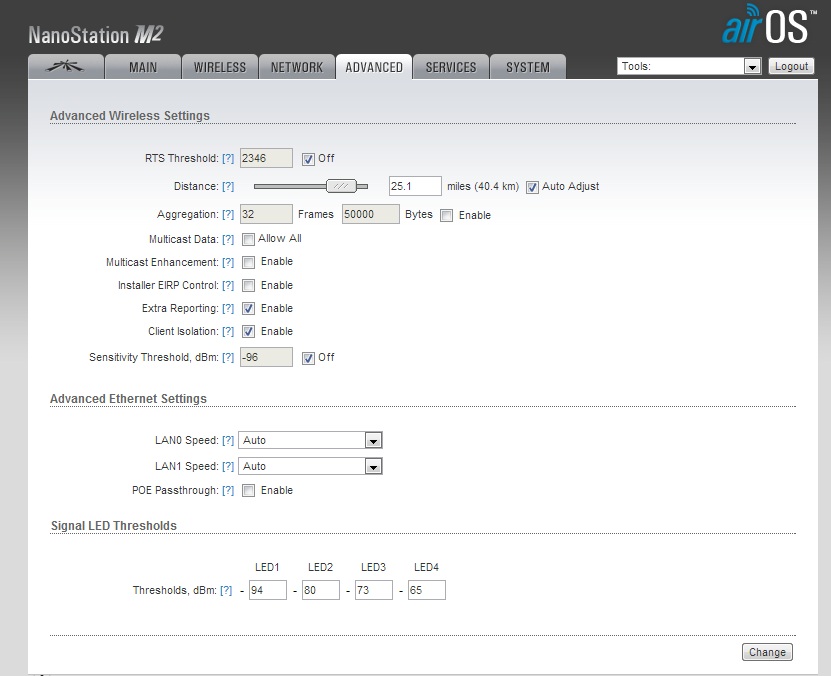Open help for Sensitivity Threshold

pyautogui.click(x=228, y=358)
